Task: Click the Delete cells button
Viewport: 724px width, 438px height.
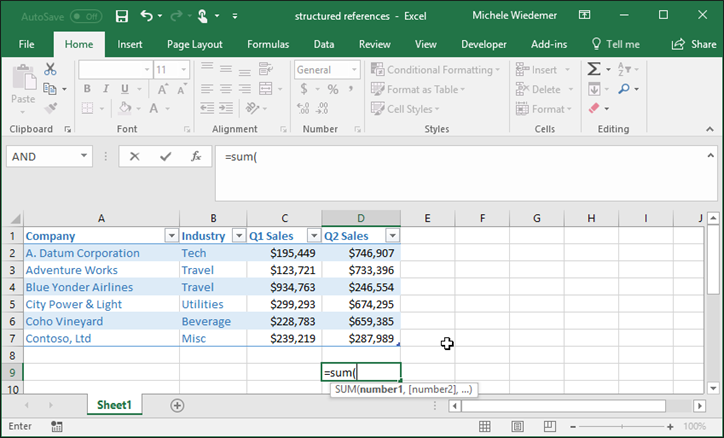Action: (544, 89)
